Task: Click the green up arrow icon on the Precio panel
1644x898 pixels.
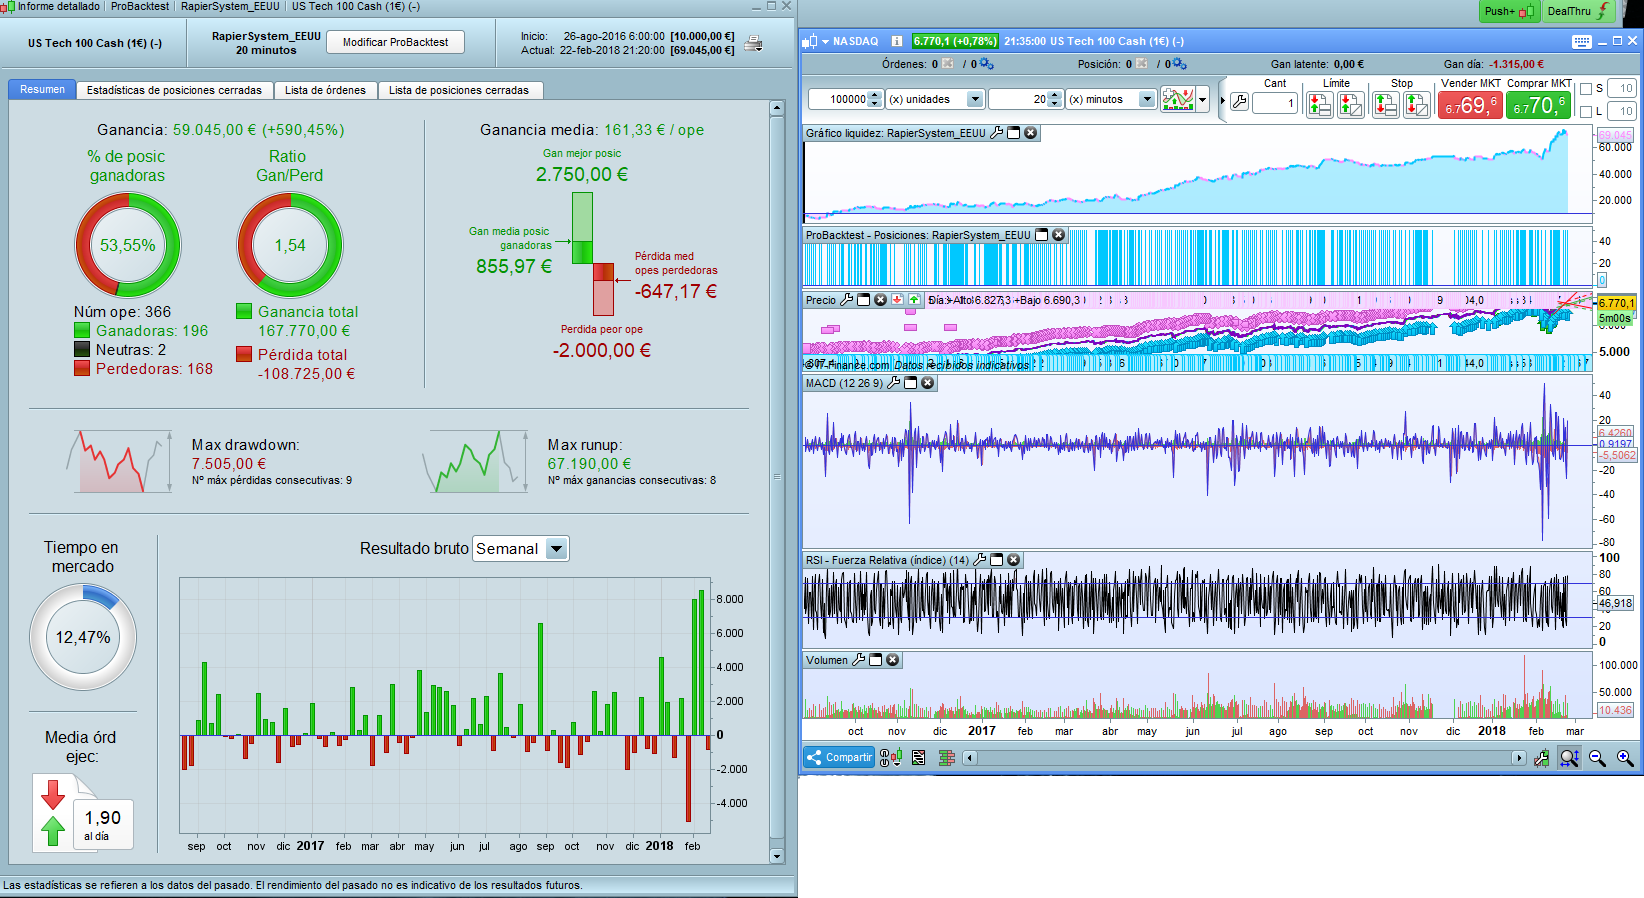Action: click(x=914, y=300)
